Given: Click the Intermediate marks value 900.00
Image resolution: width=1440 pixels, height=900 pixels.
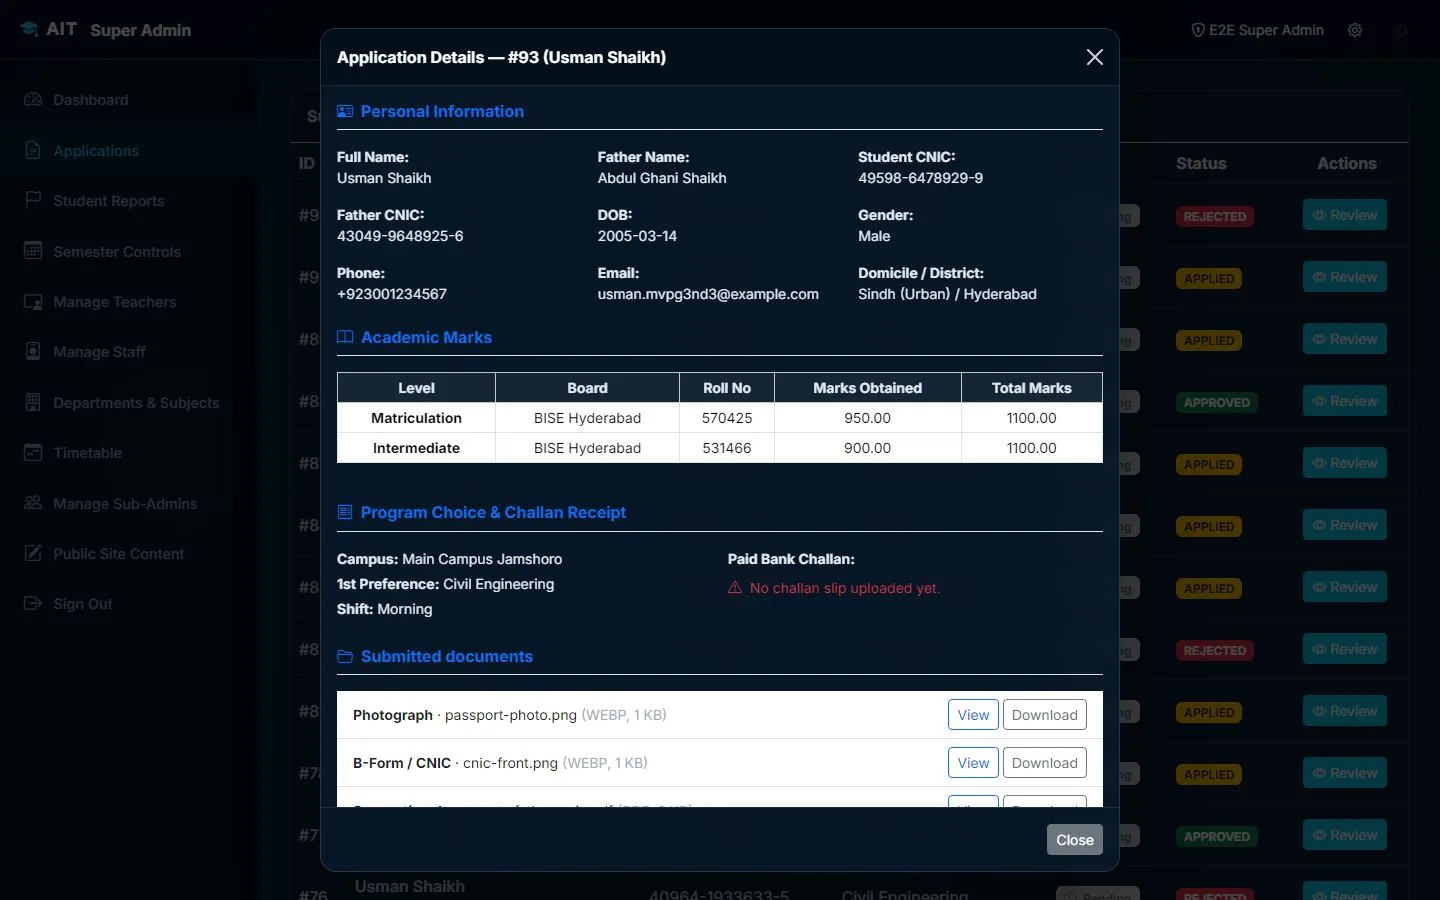Looking at the screenshot, I should pyautogui.click(x=867, y=448).
